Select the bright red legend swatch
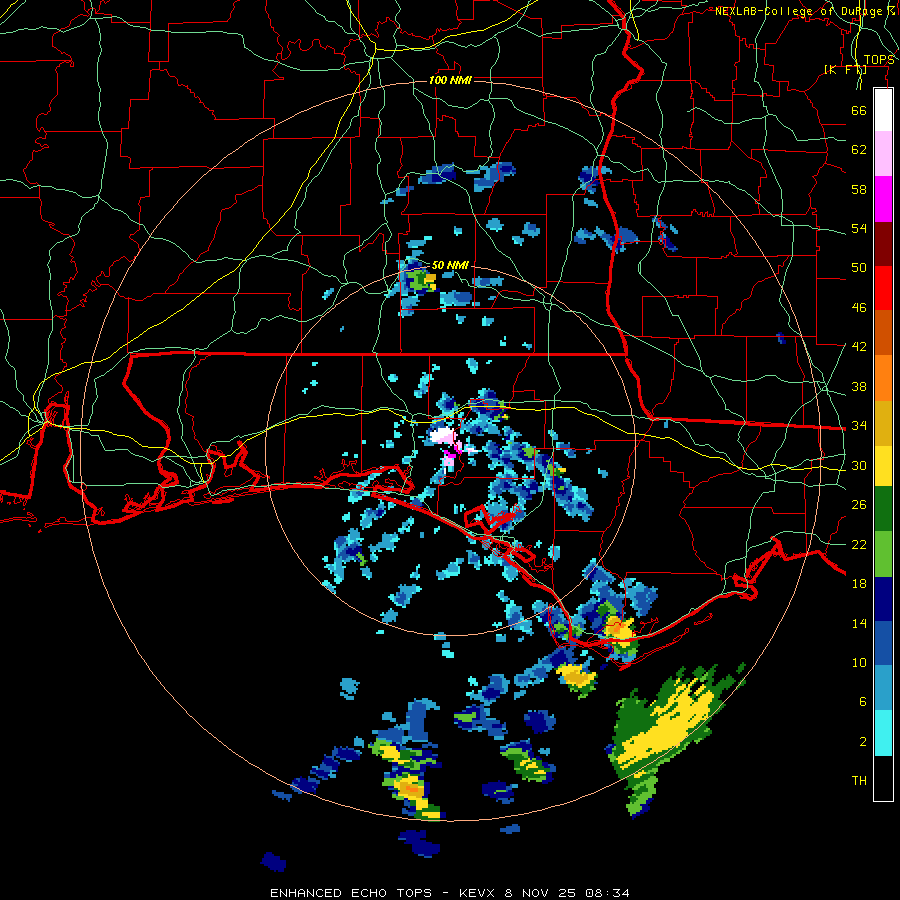The height and width of the screenshot is (900, 900). [883, 288]
